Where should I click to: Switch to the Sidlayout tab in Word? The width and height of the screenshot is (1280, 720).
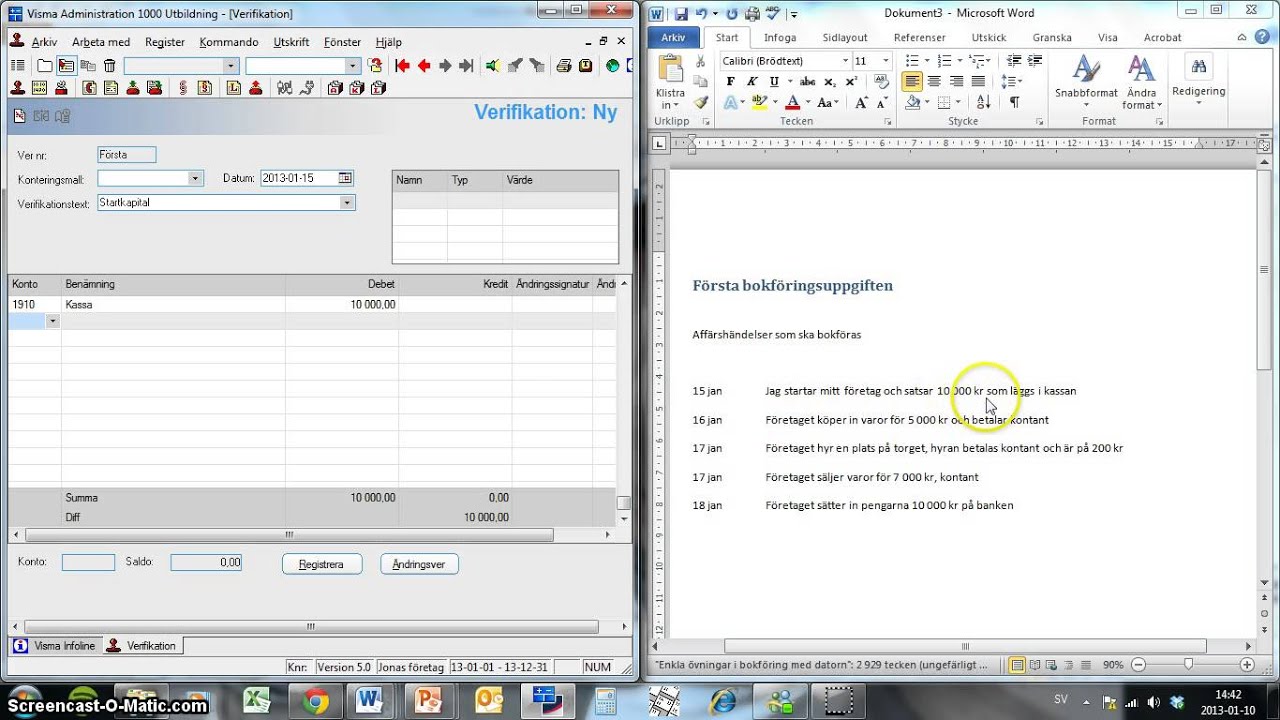pos(845,38)
